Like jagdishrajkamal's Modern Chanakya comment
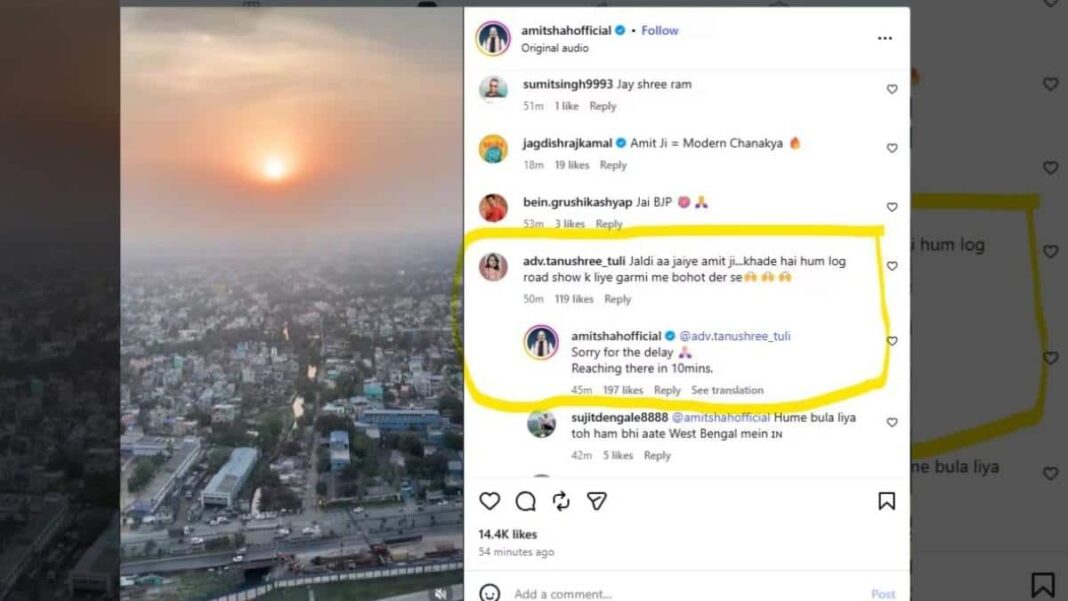Screen dimensions: 1068x601 tap(892, 148)
